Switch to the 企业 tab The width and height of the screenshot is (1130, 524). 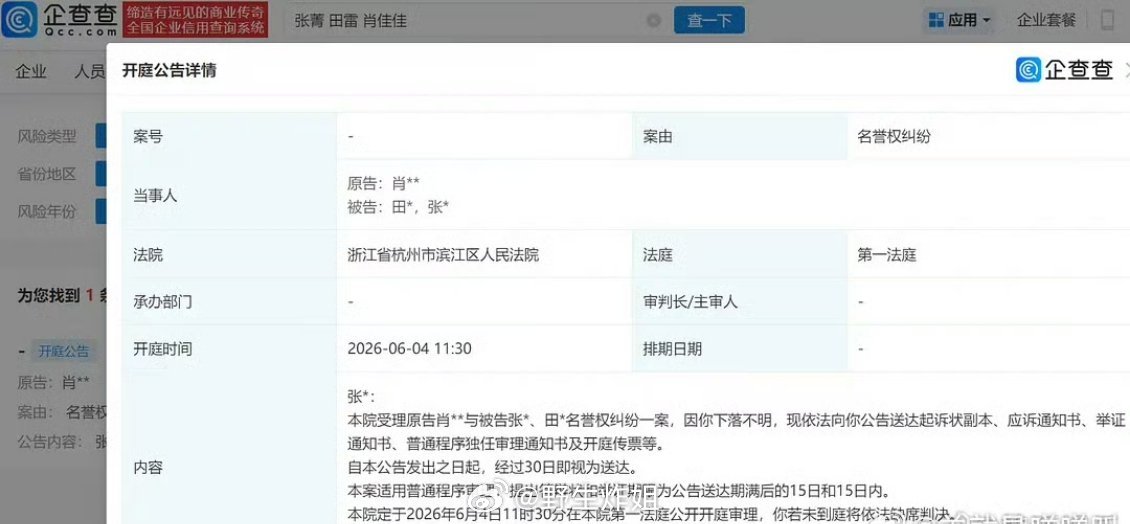pyautogui.click(x=31, y=71)
